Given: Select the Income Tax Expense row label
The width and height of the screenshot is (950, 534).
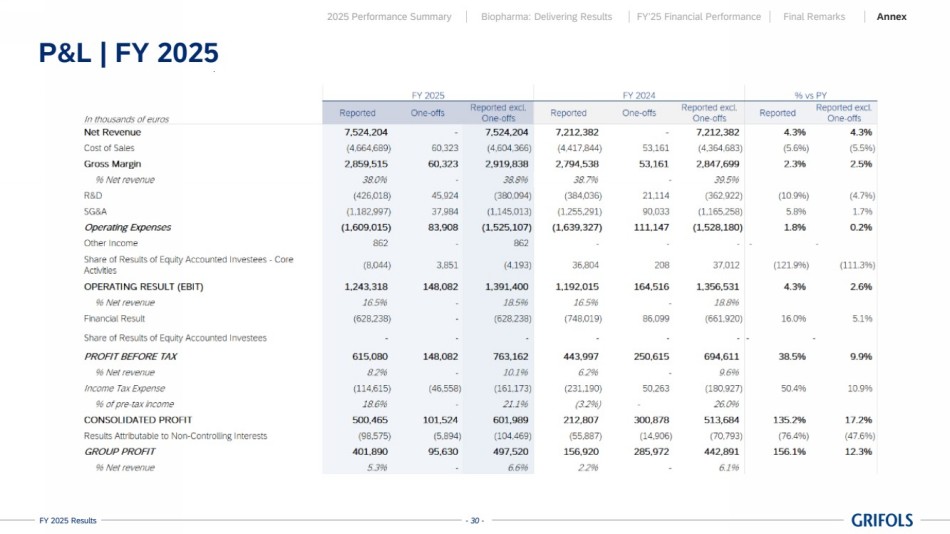Looking at the screenshot, I should (124, 388).
